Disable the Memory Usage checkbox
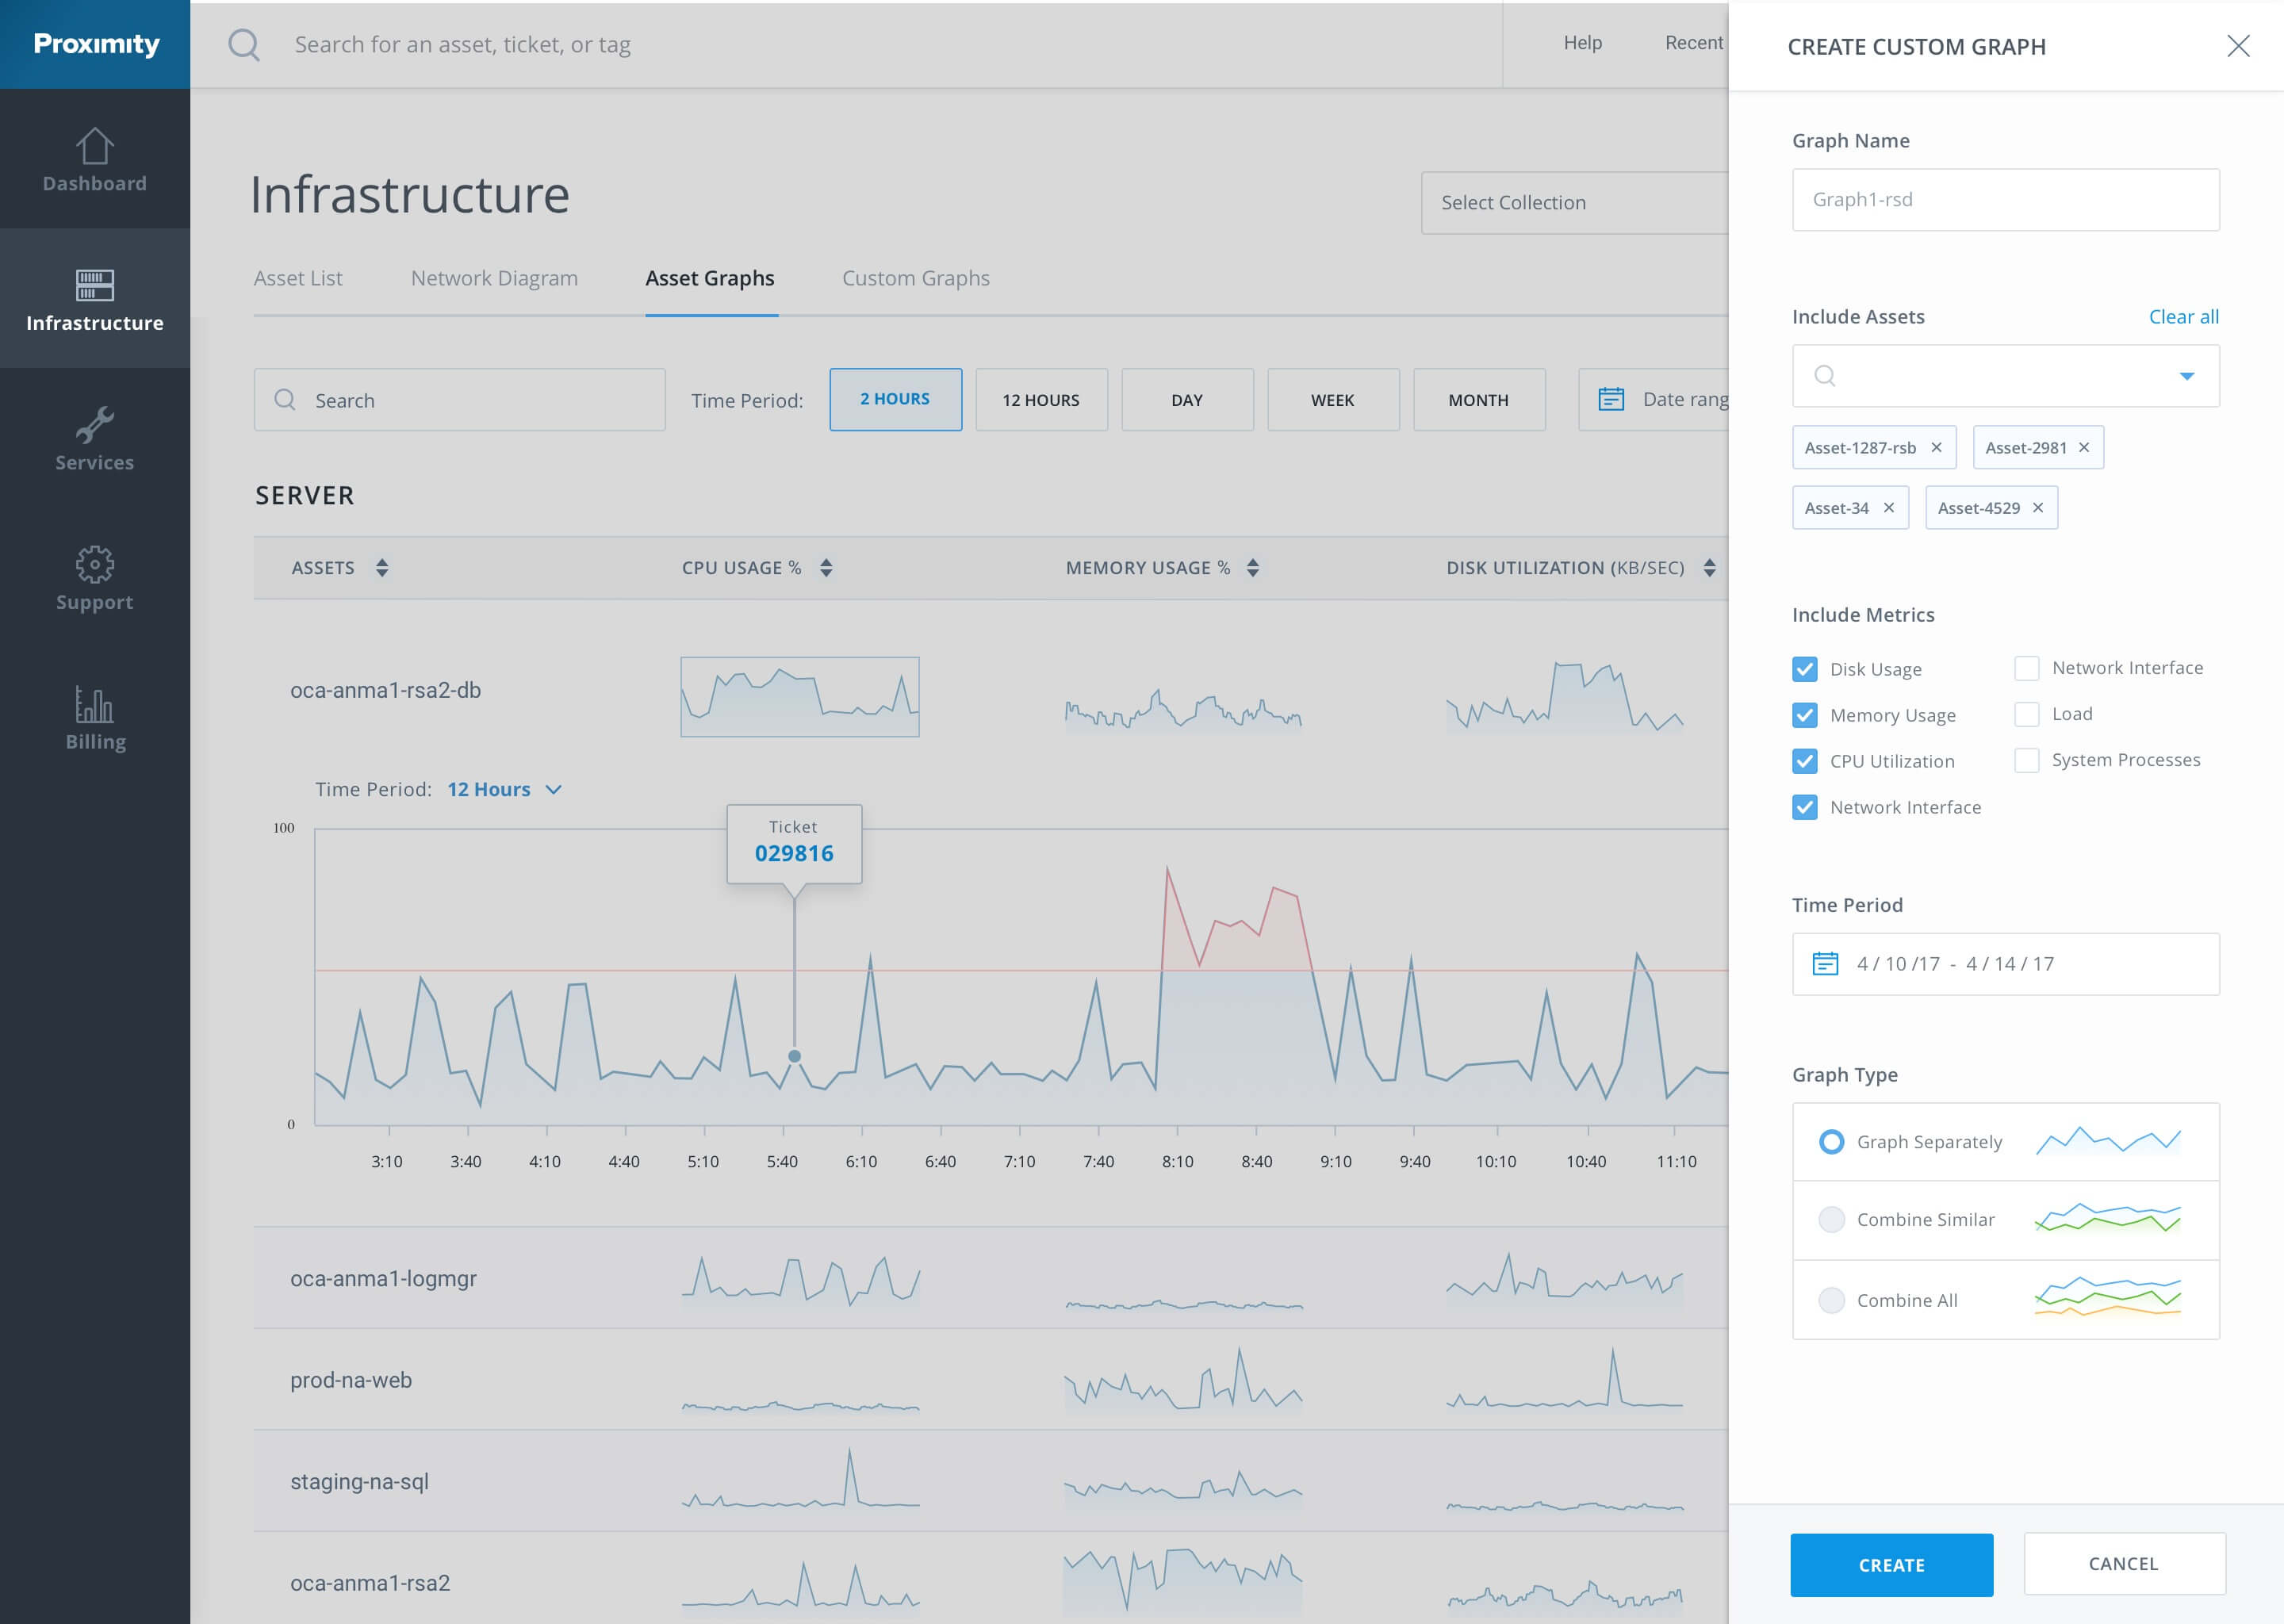This screenshot has height=1624, width=2284. [x=1804, y=714]
